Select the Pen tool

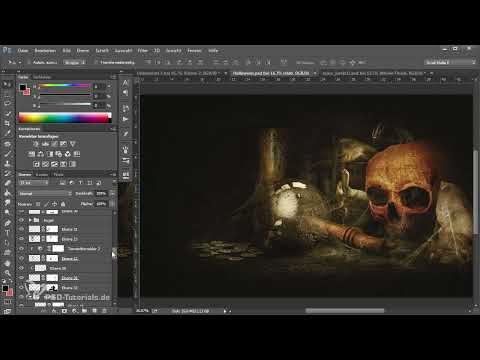[x=7, y=223]
